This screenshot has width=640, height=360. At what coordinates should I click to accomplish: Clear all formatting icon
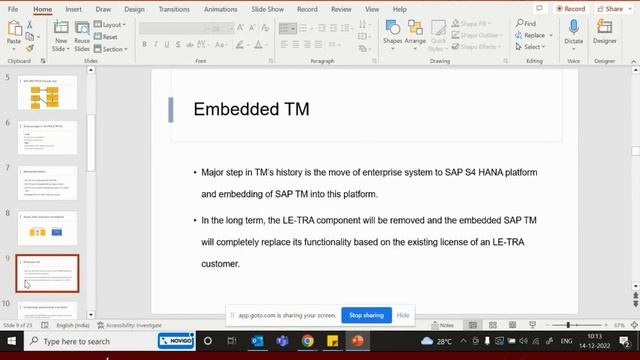(265, 28)
